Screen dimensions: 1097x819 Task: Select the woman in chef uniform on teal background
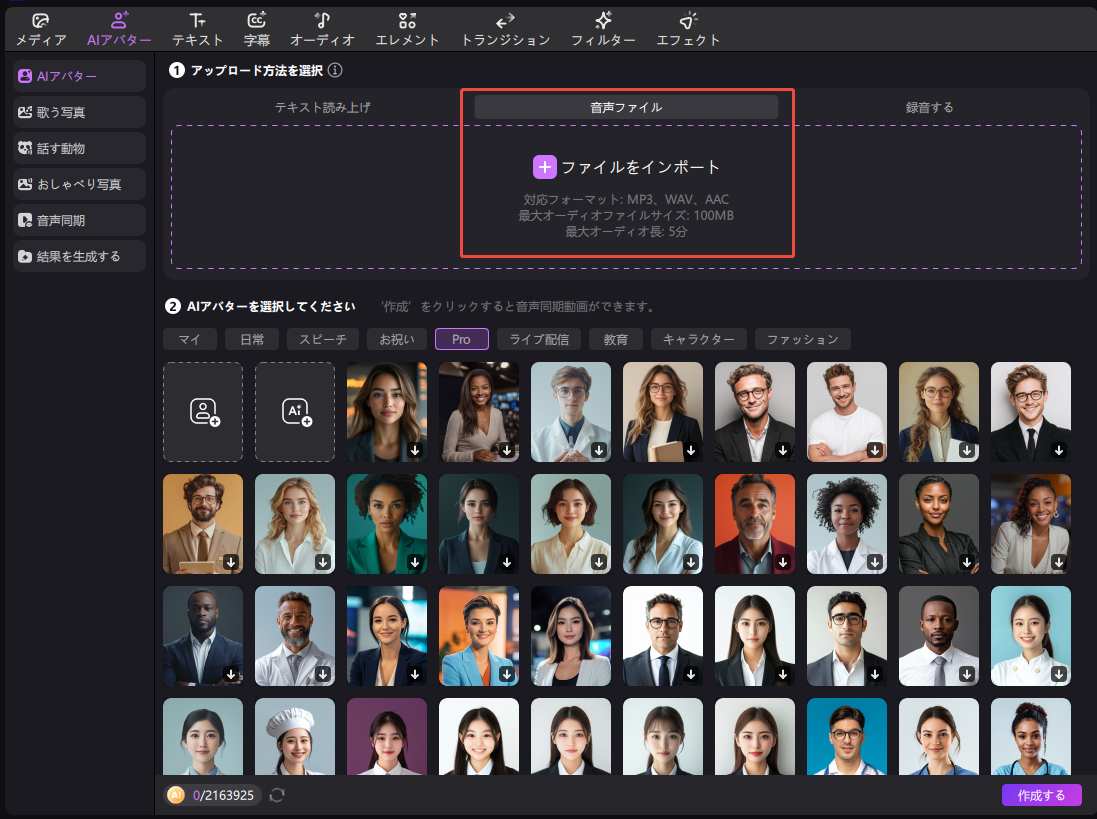[1031, 636]
